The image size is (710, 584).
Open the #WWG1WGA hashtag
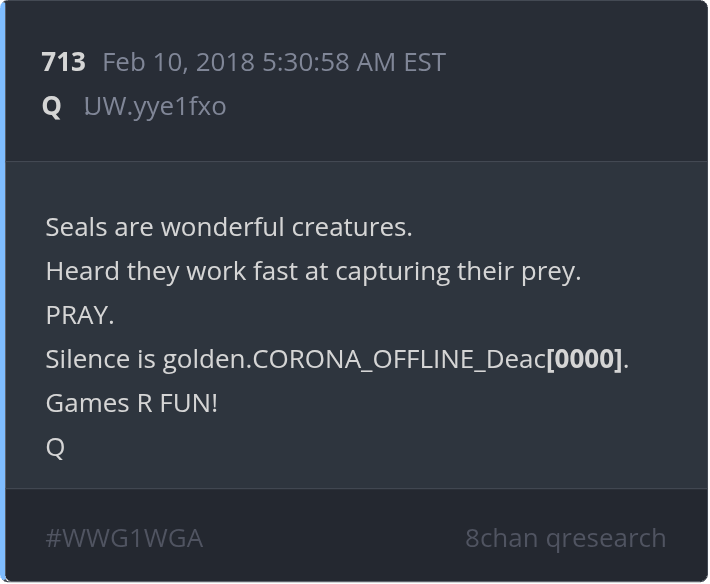pyautogui.click(x=124, y=538)
